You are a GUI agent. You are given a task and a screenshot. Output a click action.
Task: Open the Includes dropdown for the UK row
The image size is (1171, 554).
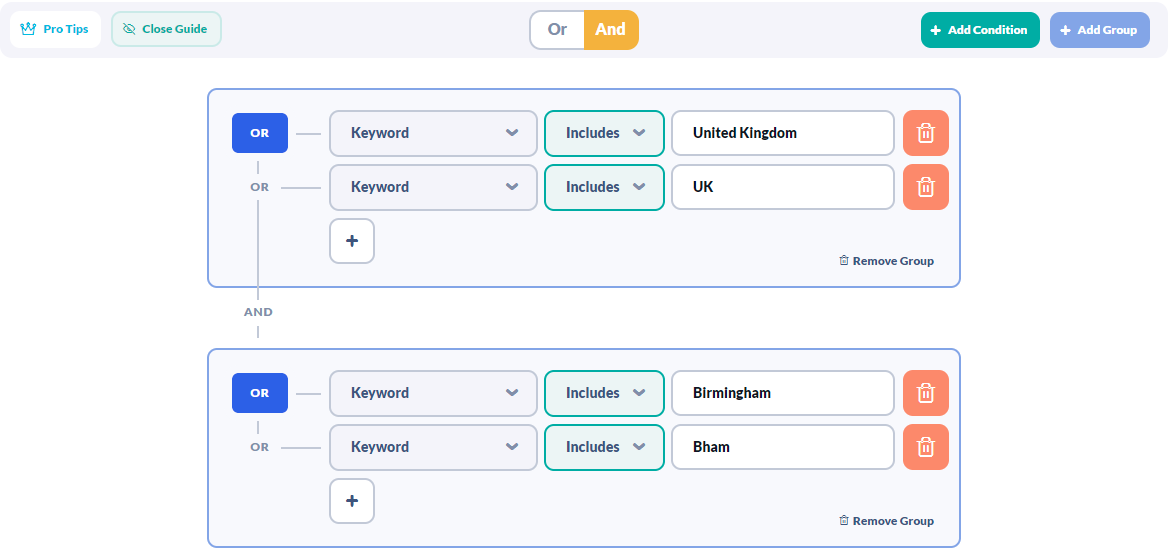[x=604, y=187]
